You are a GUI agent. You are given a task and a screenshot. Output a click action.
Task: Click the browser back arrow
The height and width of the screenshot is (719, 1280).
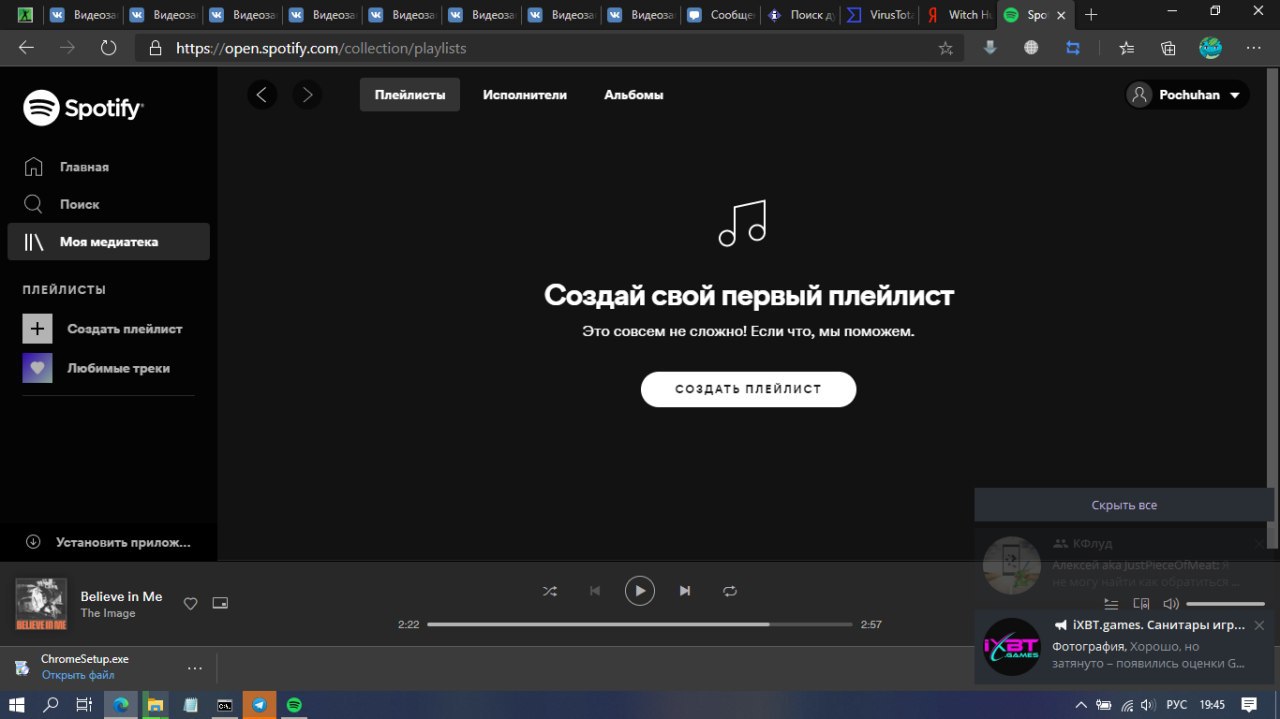click(26, 48)
